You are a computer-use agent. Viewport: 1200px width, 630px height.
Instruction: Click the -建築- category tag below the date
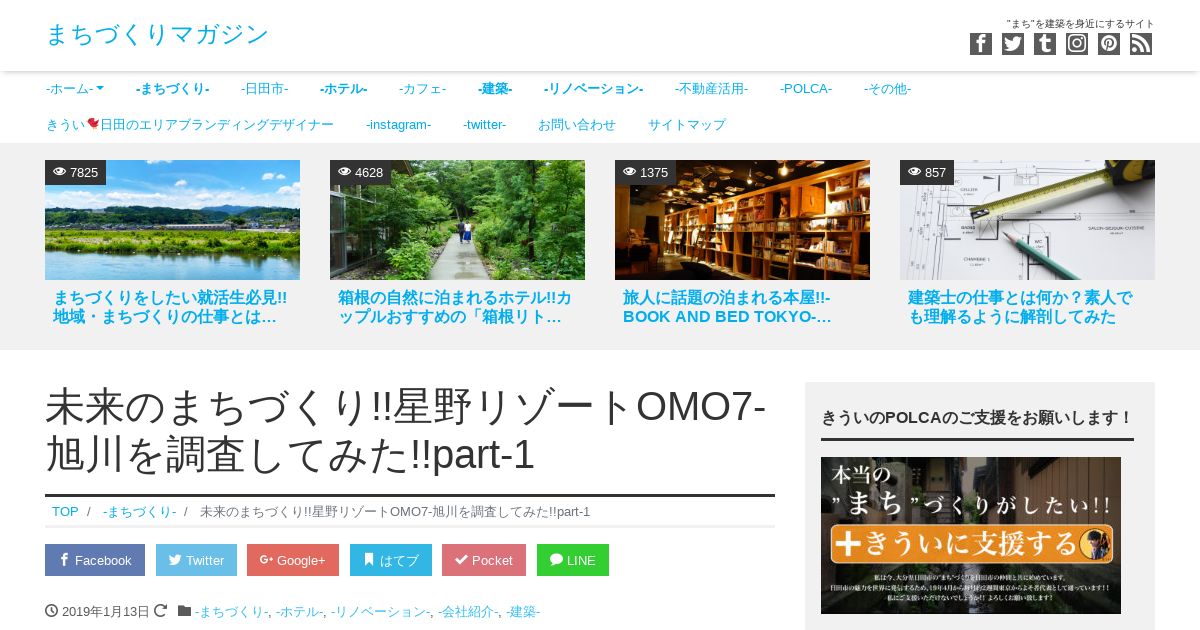(x=523, y=612)
